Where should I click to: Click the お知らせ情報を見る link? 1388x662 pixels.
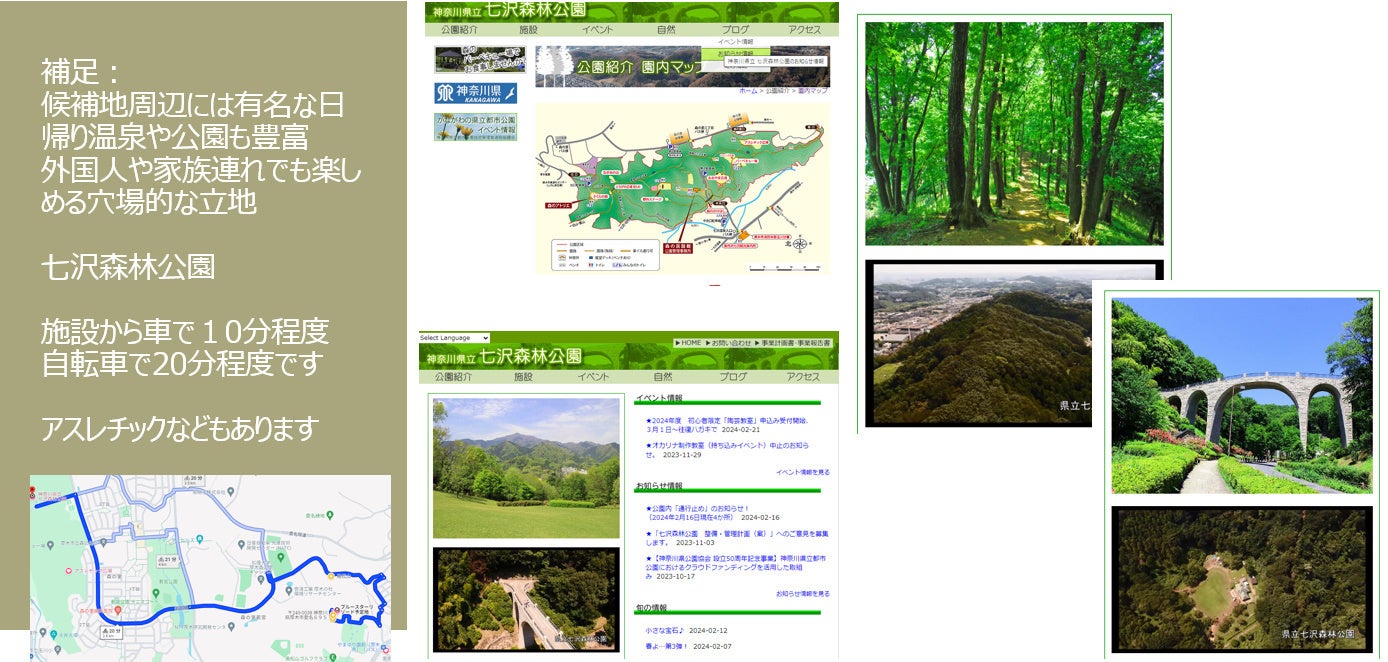click(x=802, y=594)
